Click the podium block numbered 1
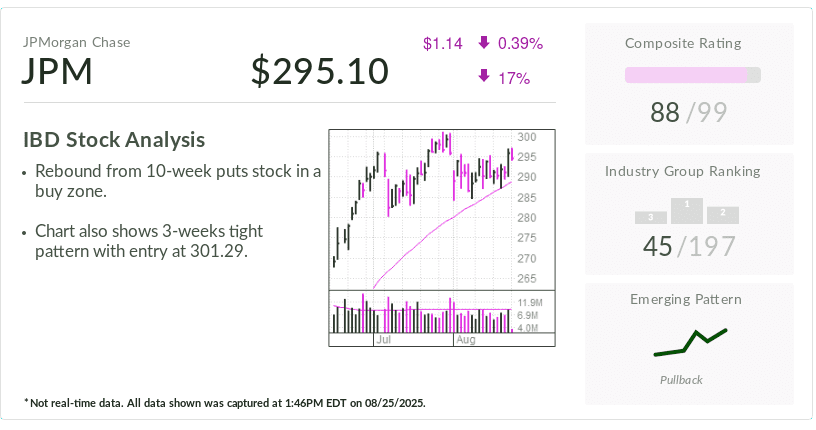Screen dimensions: 816x430 coord(687,211)
